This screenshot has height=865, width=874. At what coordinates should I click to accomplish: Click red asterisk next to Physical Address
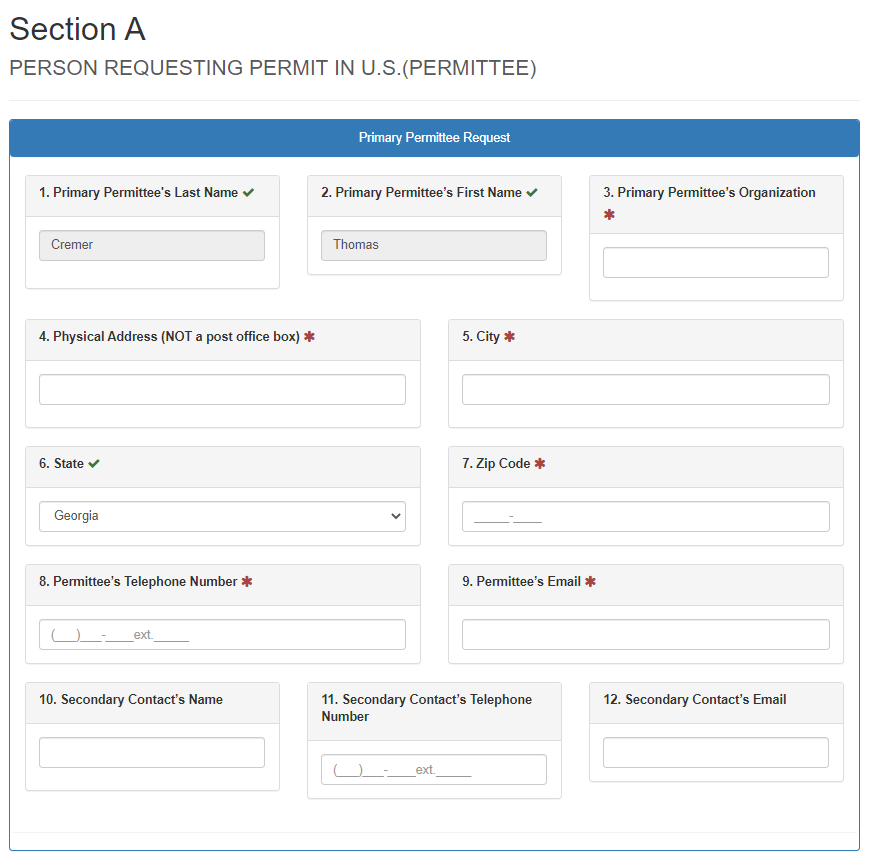309,337
